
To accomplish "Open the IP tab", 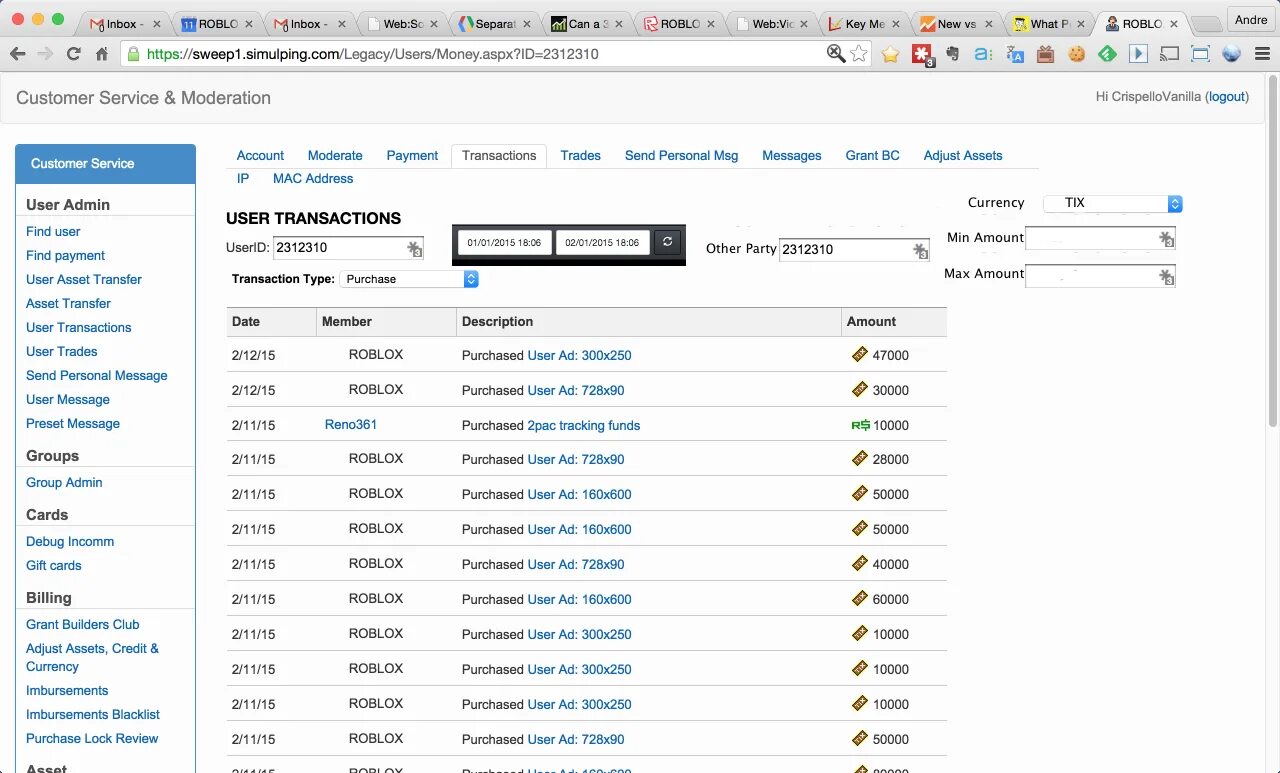I will coord(243,178).
